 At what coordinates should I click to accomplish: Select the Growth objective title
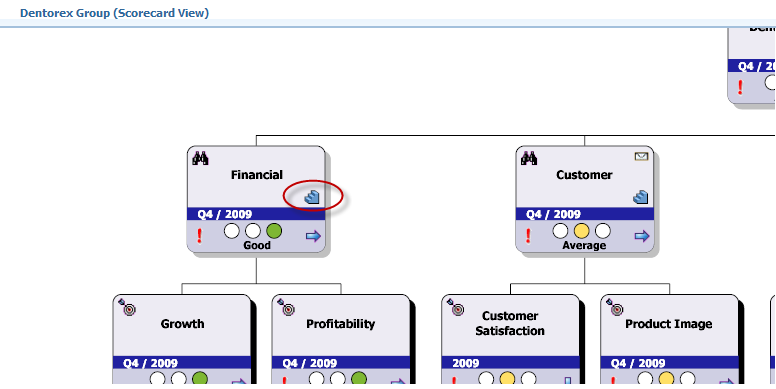pos(183,324)
